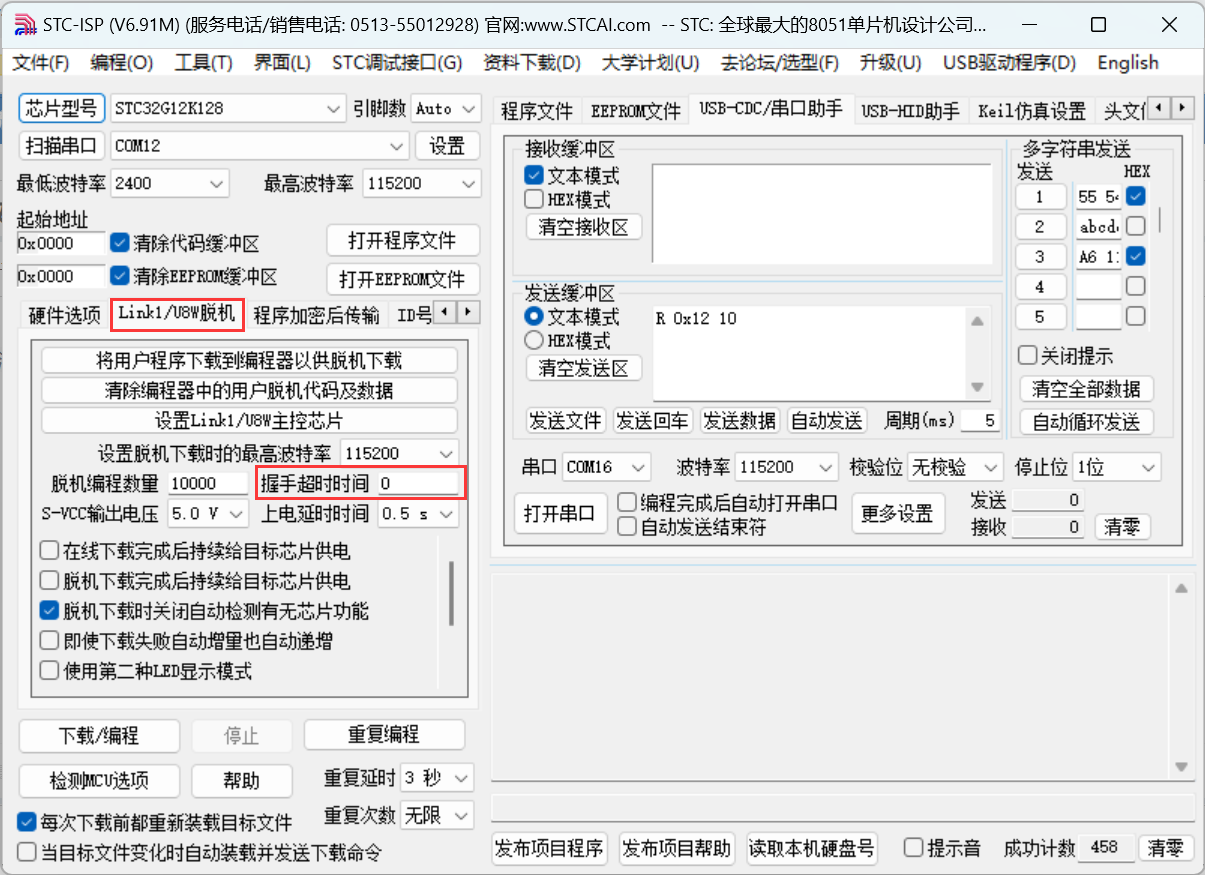Toggle 清除代码缓冲区 checkbox
Viewport: 1205px width, 875px height.
pos(120,243)
